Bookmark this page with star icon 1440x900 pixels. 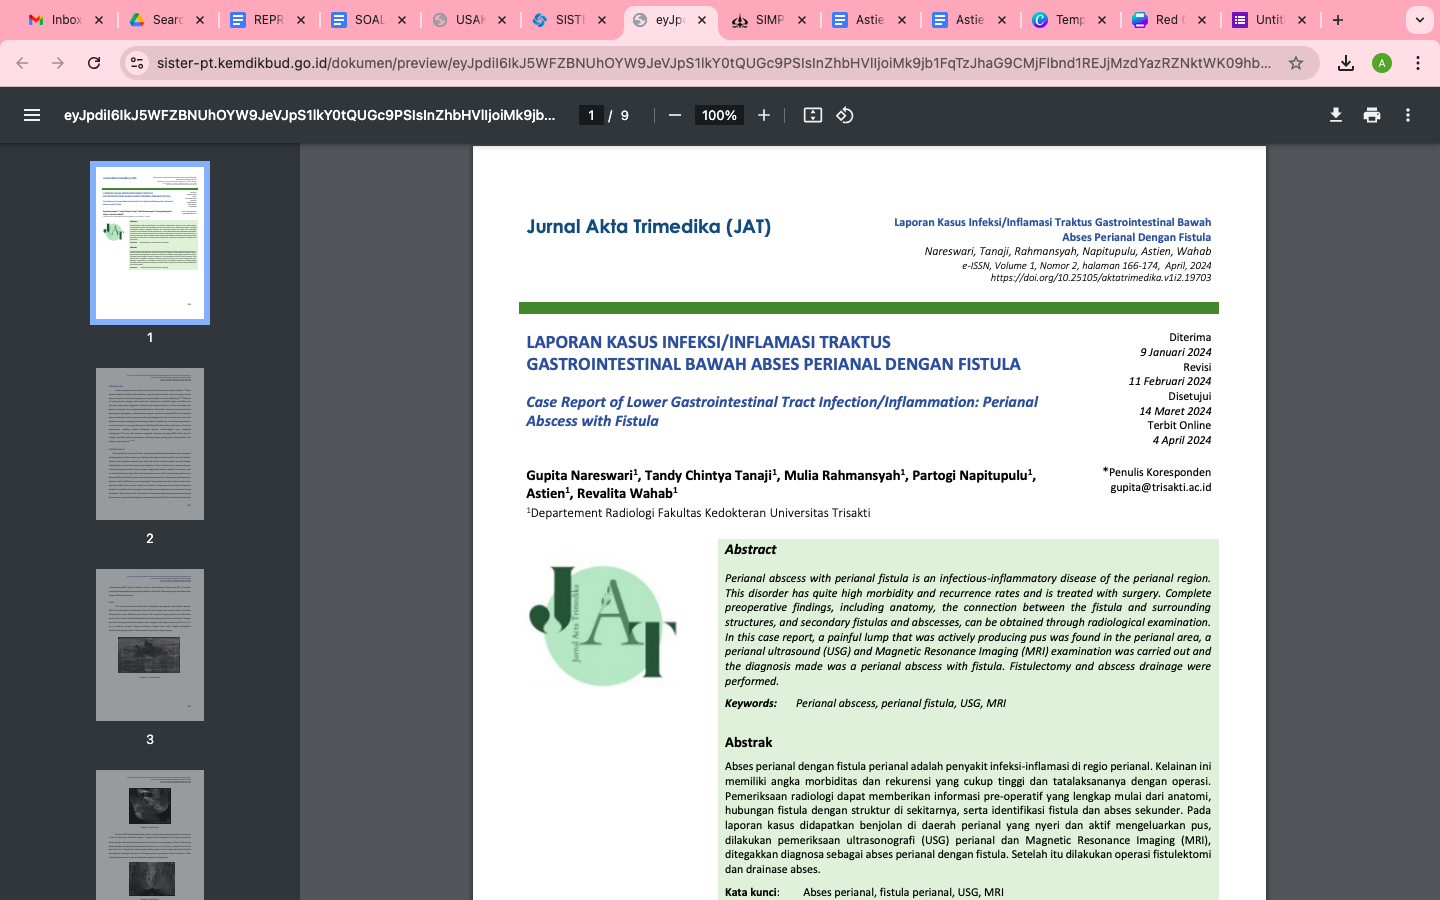1296,63
